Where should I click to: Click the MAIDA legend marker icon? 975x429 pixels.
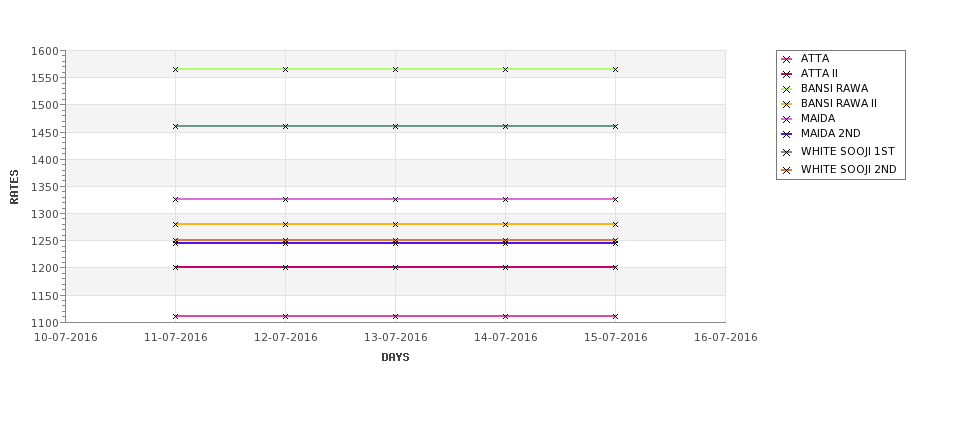pyautogui.click(x=787, y=119)
